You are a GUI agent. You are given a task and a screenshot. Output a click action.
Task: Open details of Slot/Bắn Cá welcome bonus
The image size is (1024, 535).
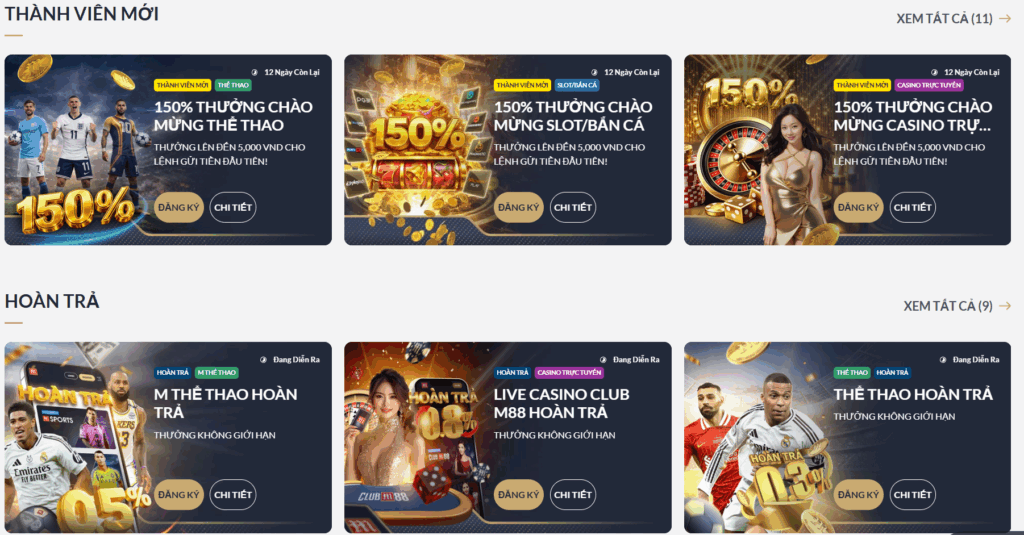click(x=572, y=208)
